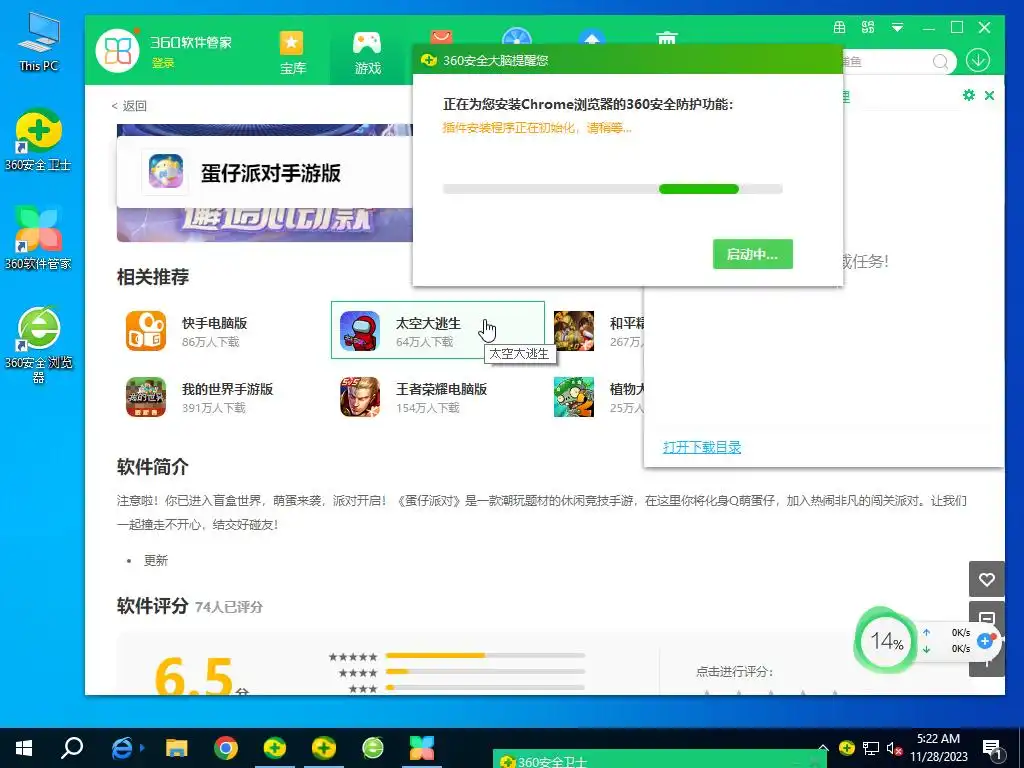Click 打开下载目录 link
Screen dimensions: 1024x768
701,447
